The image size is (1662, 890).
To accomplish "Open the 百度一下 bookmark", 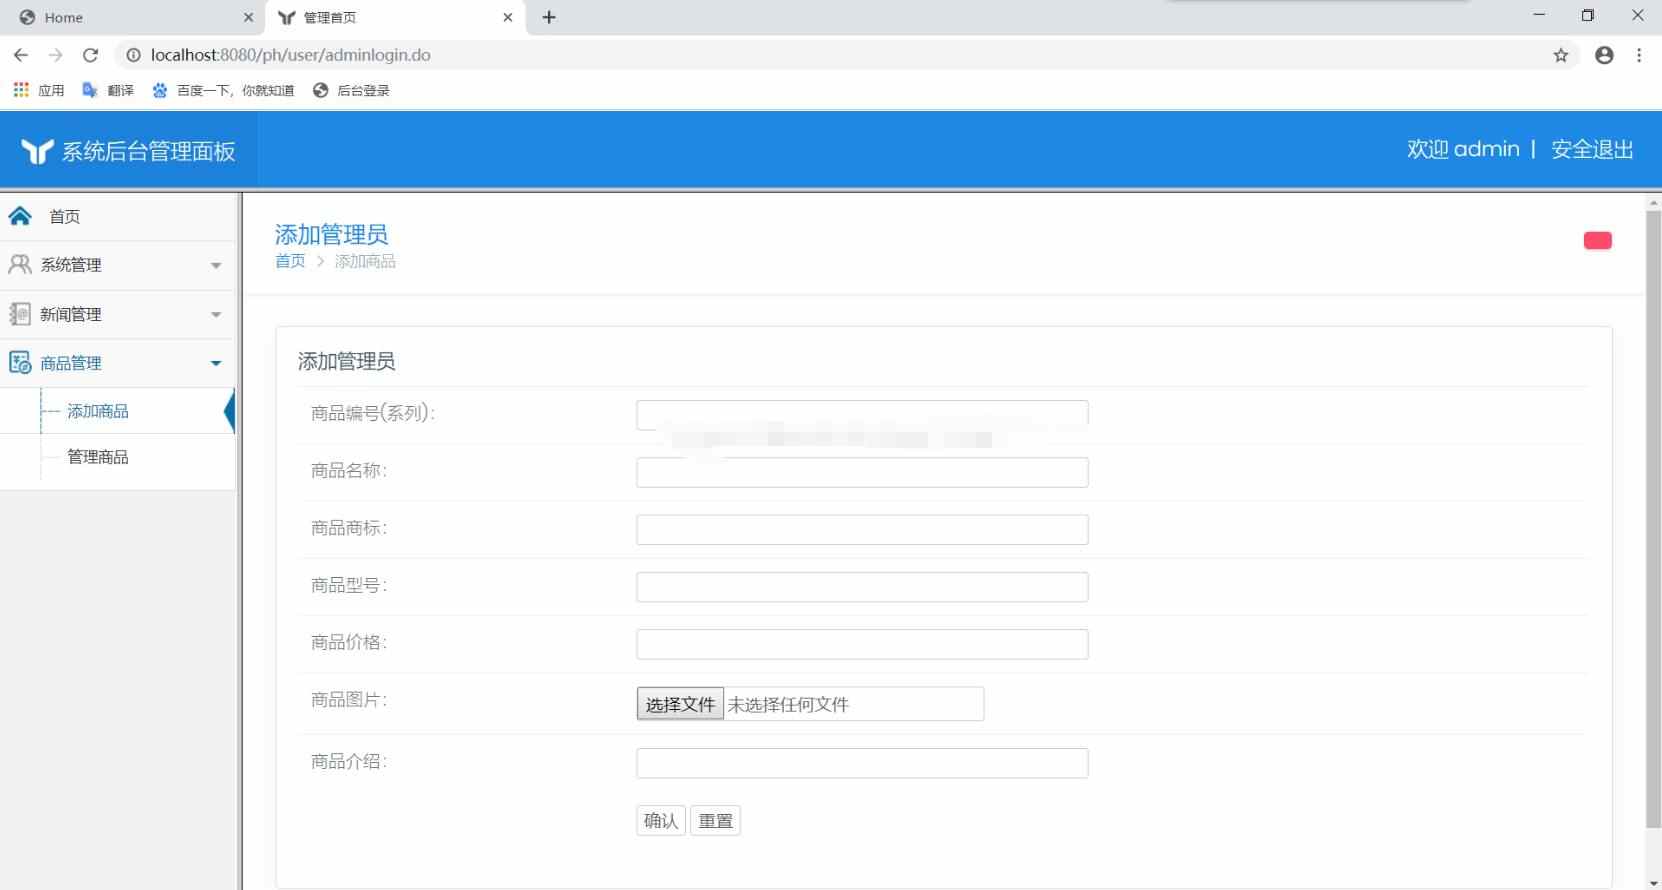I will (223, 90).
